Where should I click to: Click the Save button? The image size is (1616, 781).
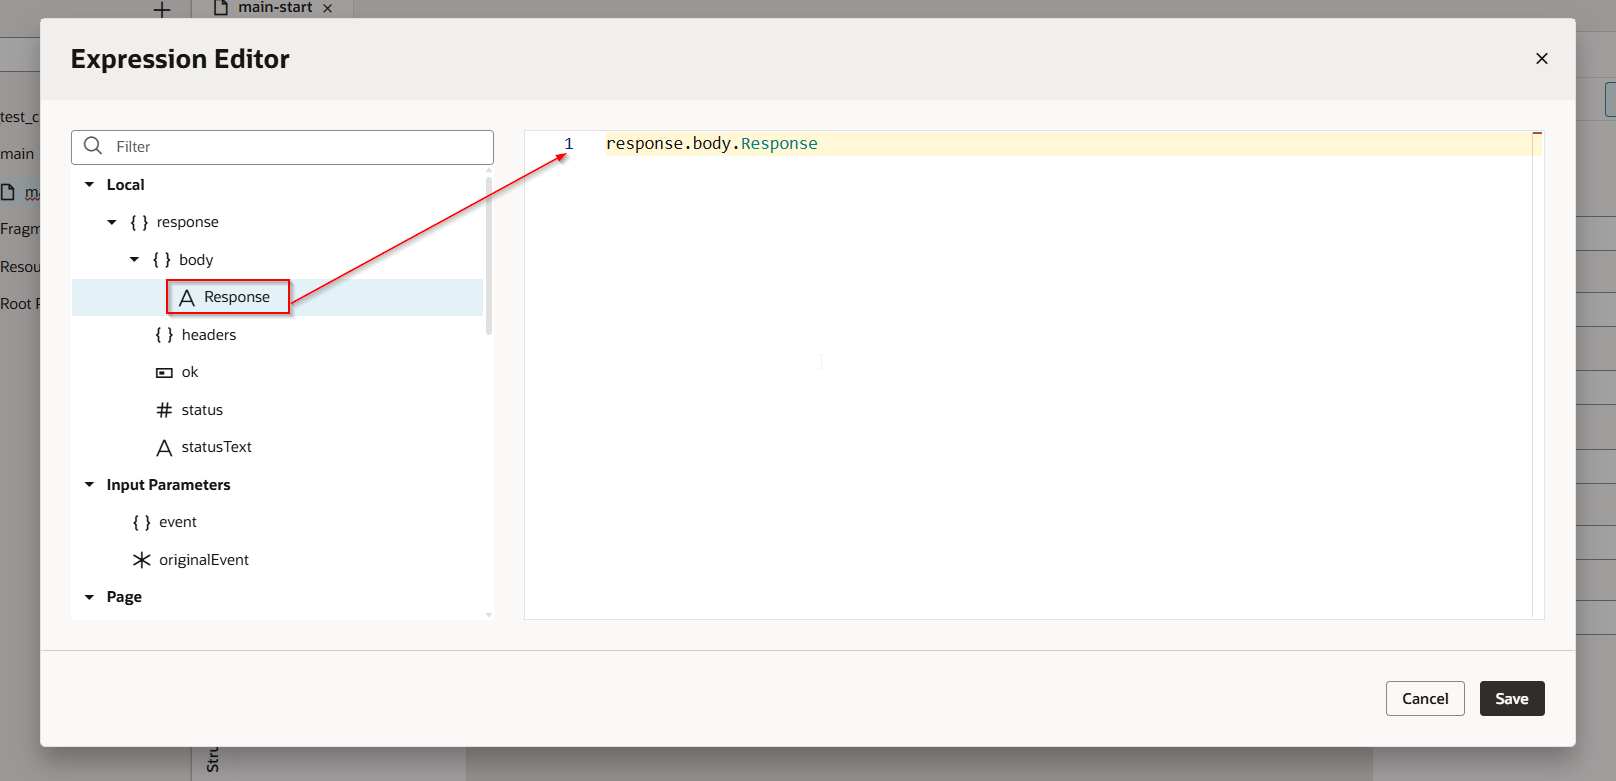1512,699
